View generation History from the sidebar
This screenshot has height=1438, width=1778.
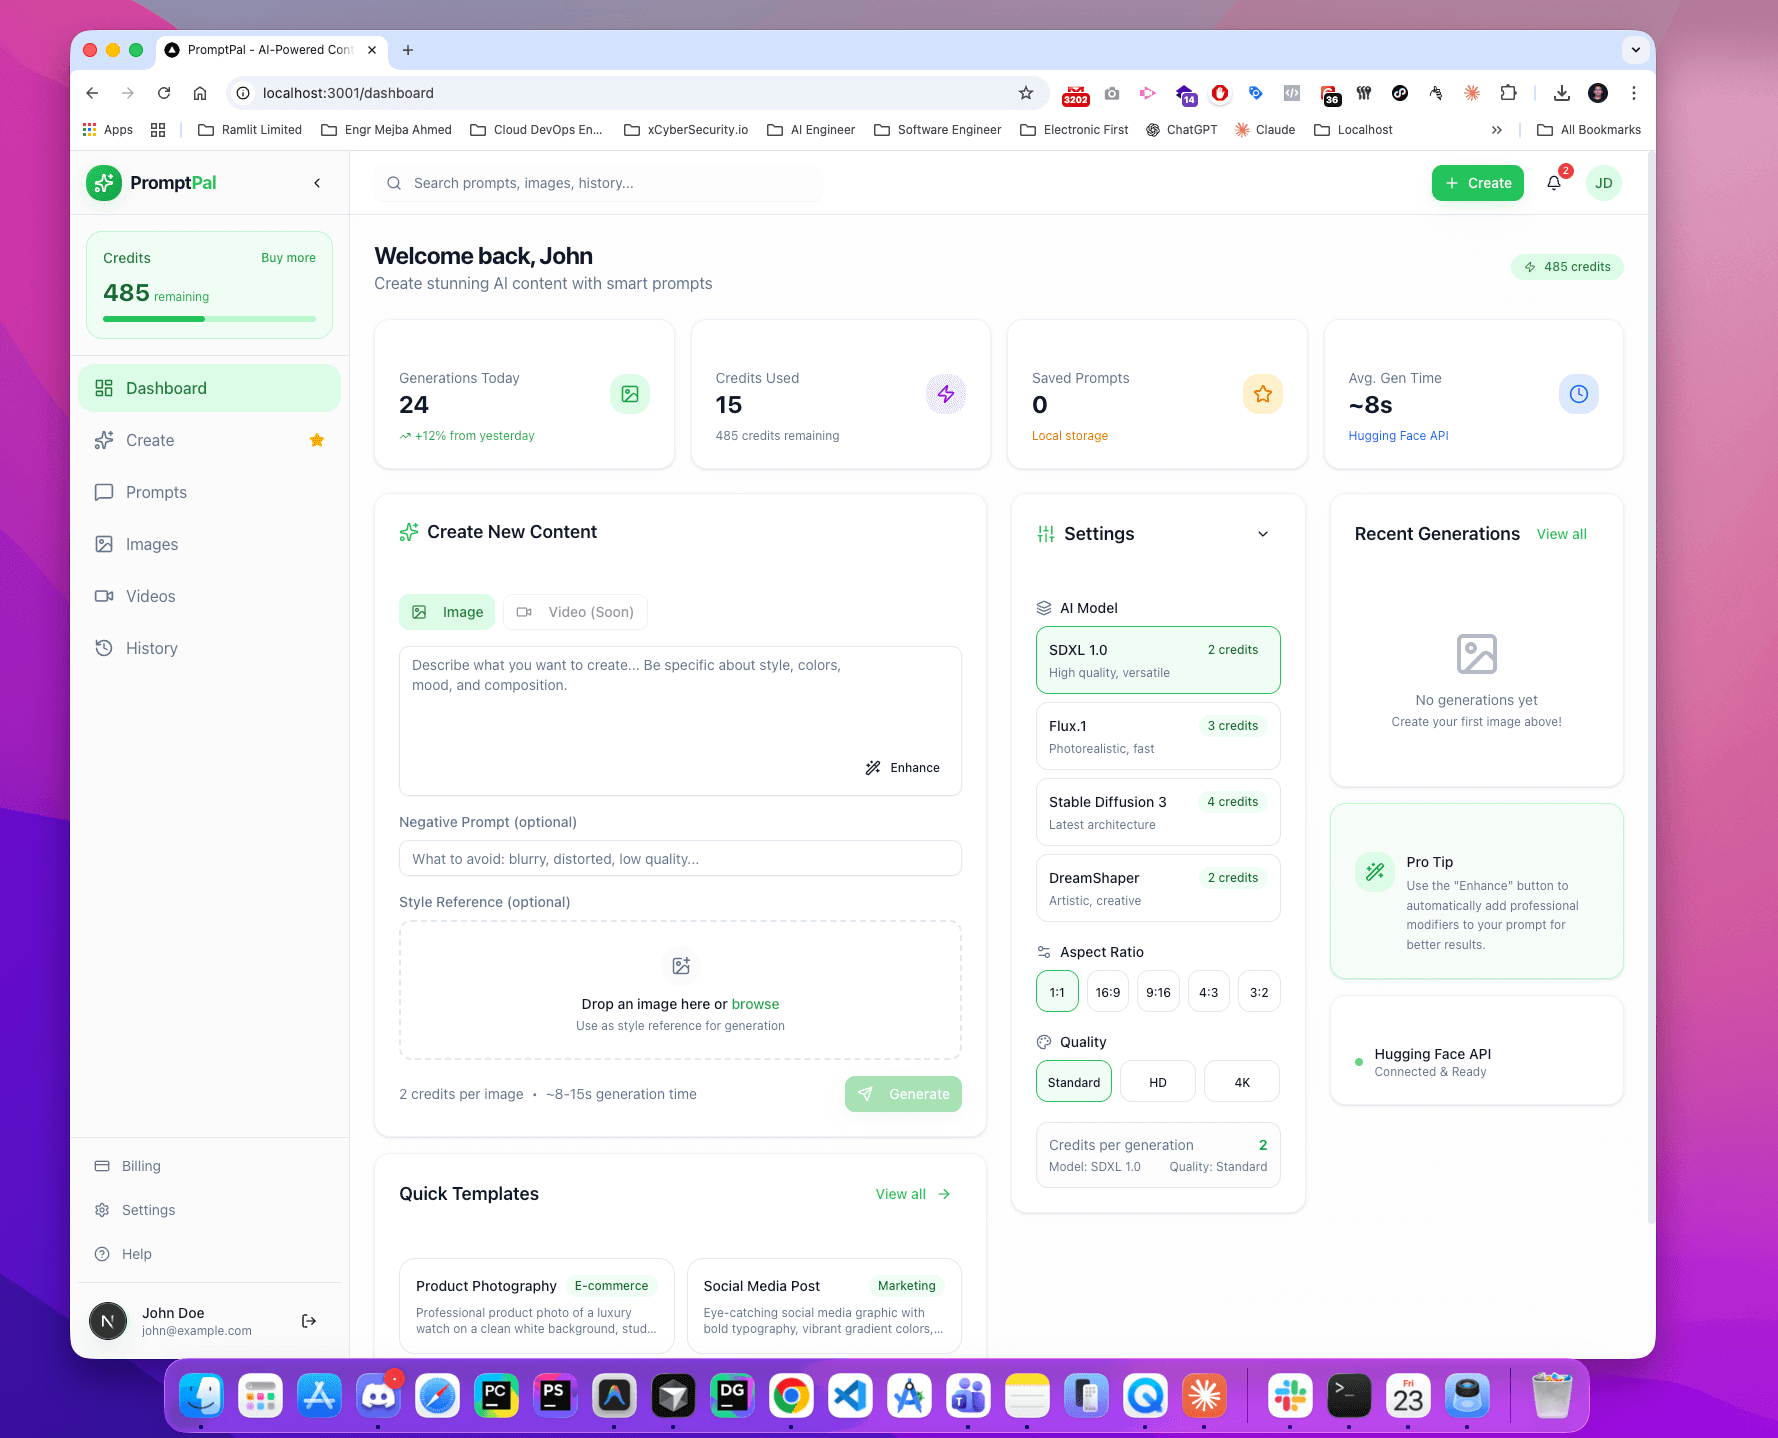151,648
